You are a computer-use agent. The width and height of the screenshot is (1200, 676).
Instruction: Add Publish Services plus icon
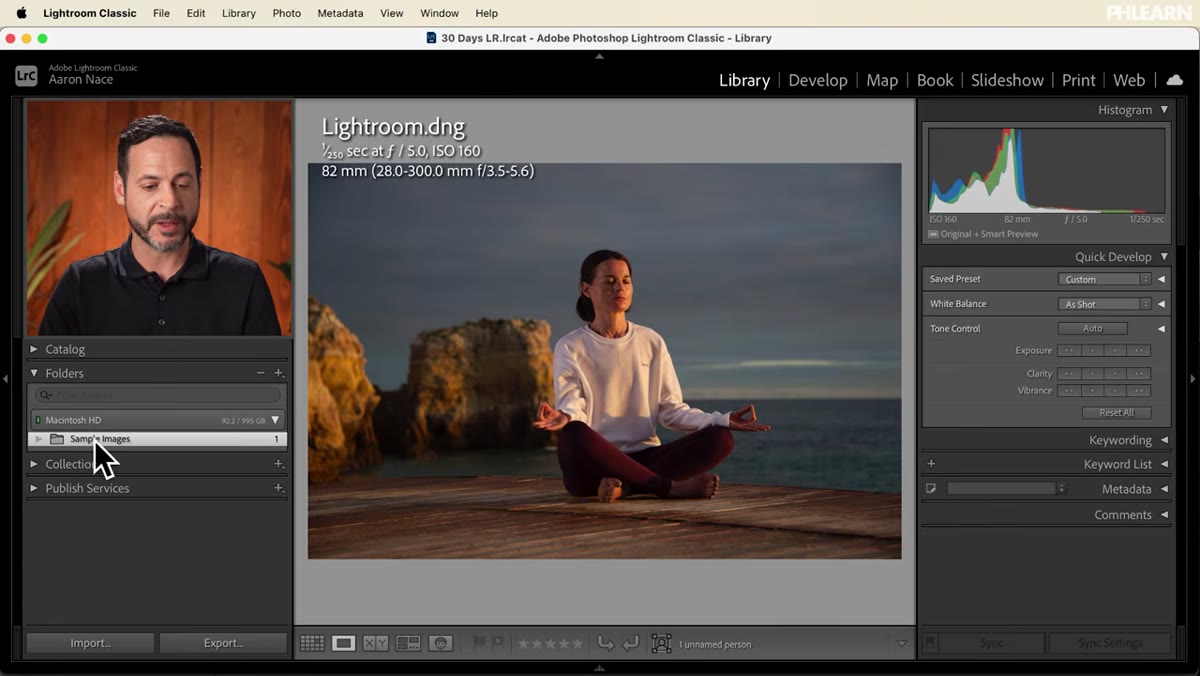tap(279, 488)
